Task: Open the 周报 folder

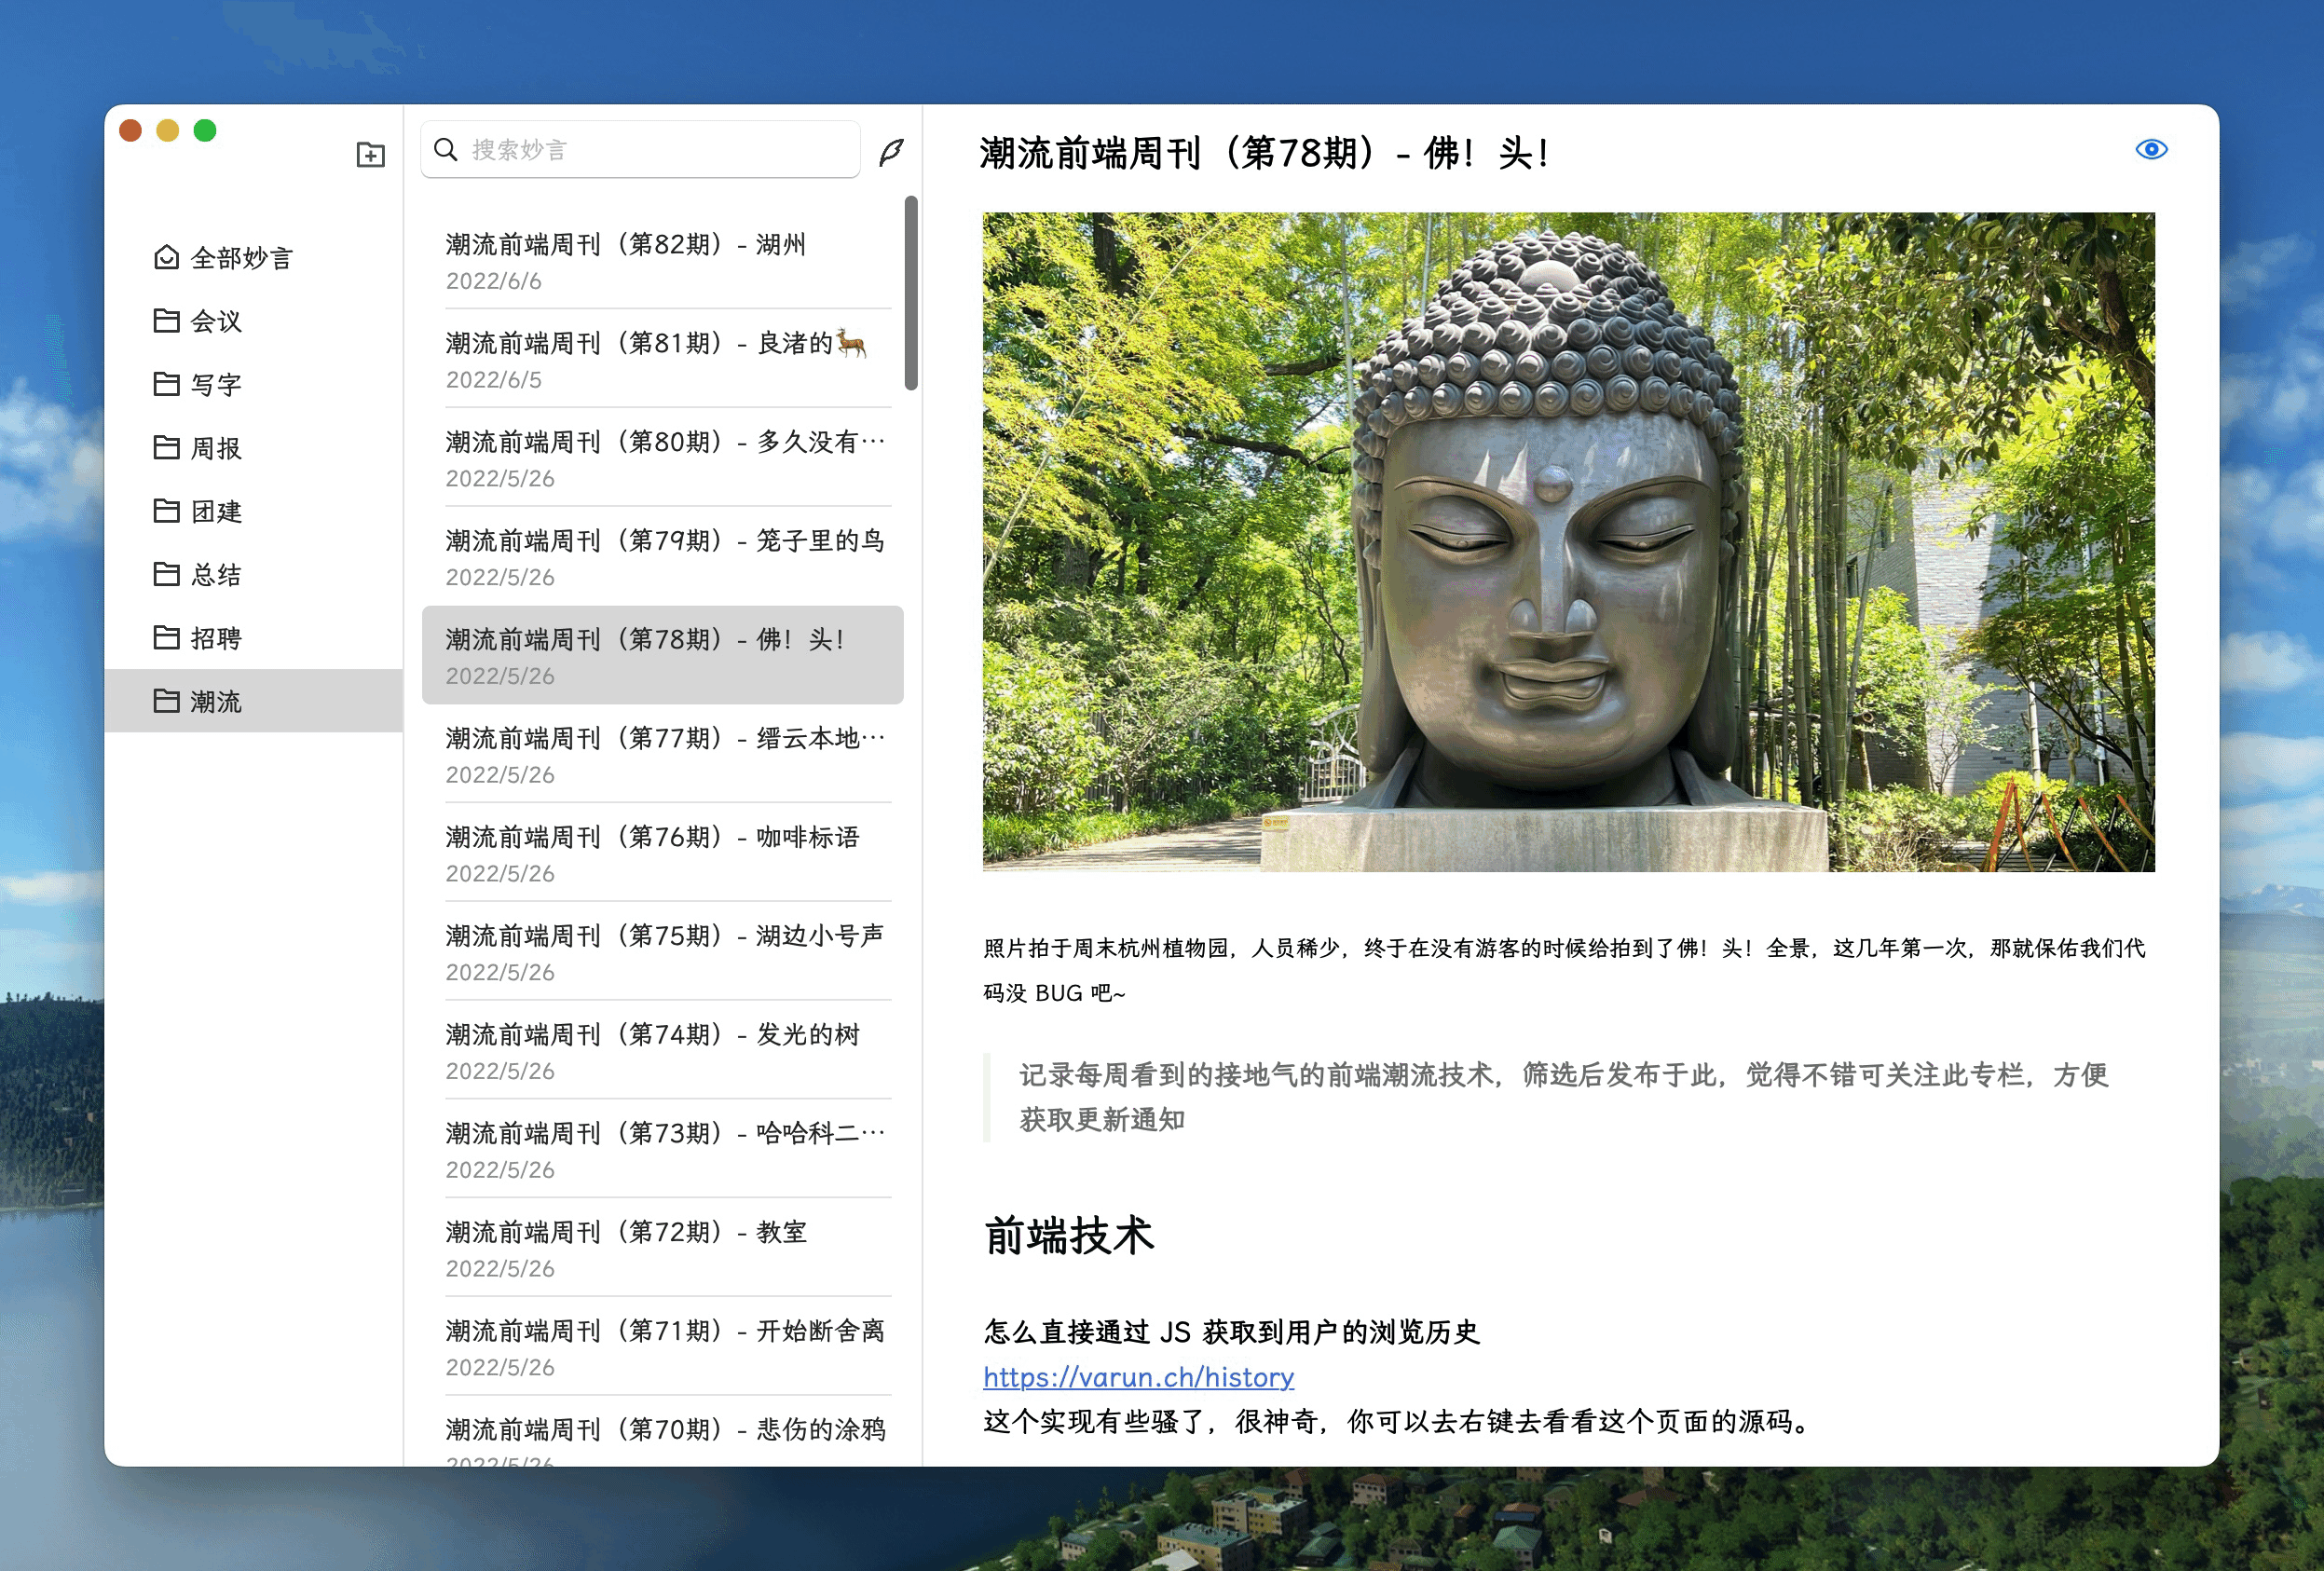Action: 215,448
